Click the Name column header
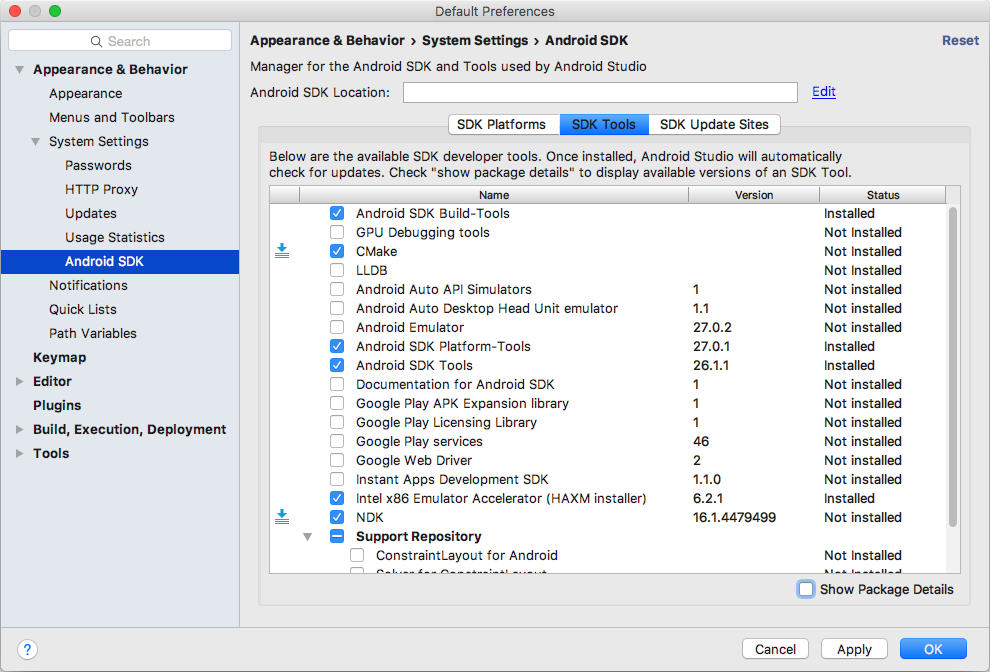This screenshot has height=672, width=990. tap(494, 195)
